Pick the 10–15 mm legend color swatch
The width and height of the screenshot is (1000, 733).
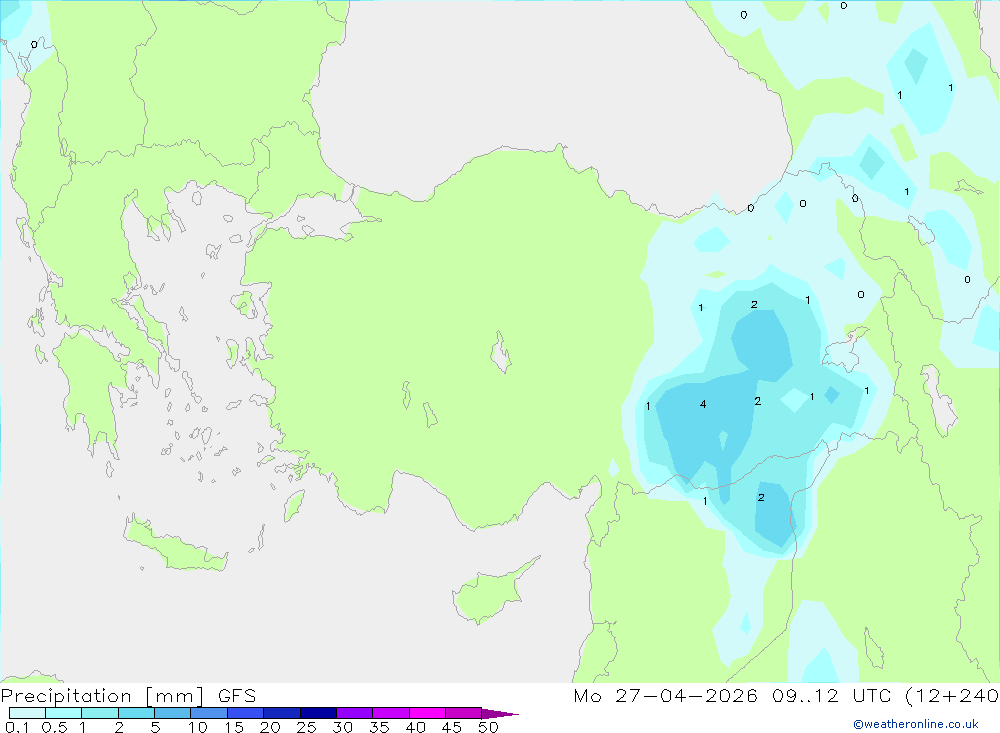[209, 713]
